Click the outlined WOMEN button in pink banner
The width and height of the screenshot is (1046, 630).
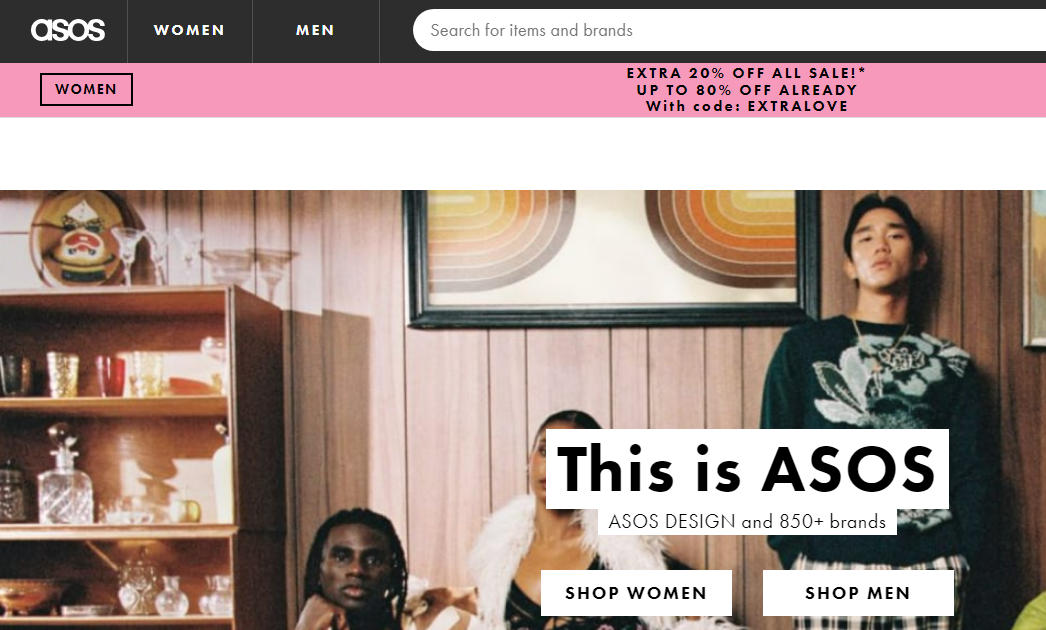coord(86,89)
